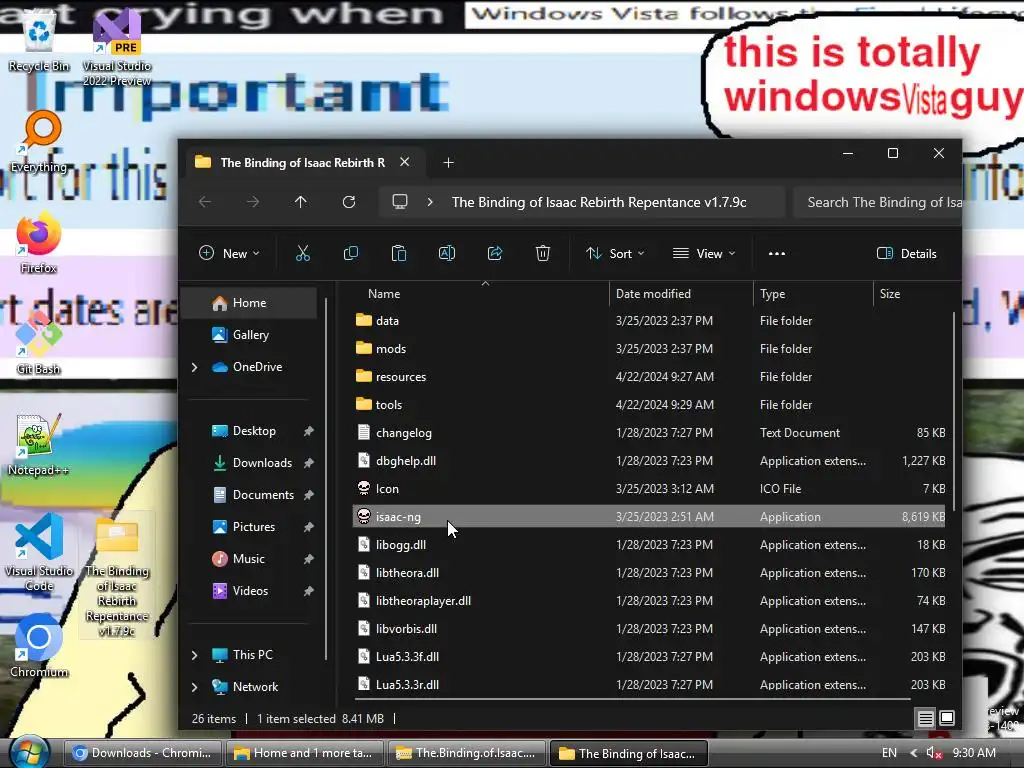Select Visual Studio 2022 Preview desktop icon
The width and height of the screenshot is (1024, 768).
click(117, 47)
